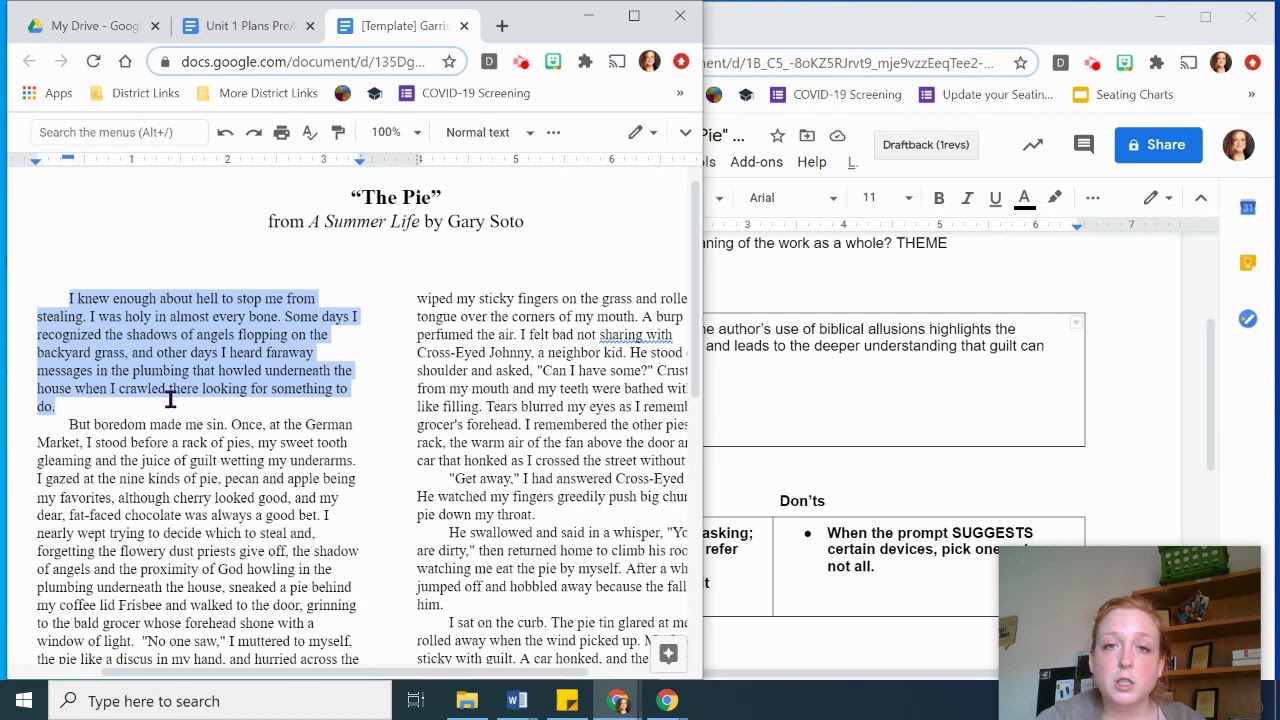
Task: Open highlight color marker icon
Action: (1054, 198)
